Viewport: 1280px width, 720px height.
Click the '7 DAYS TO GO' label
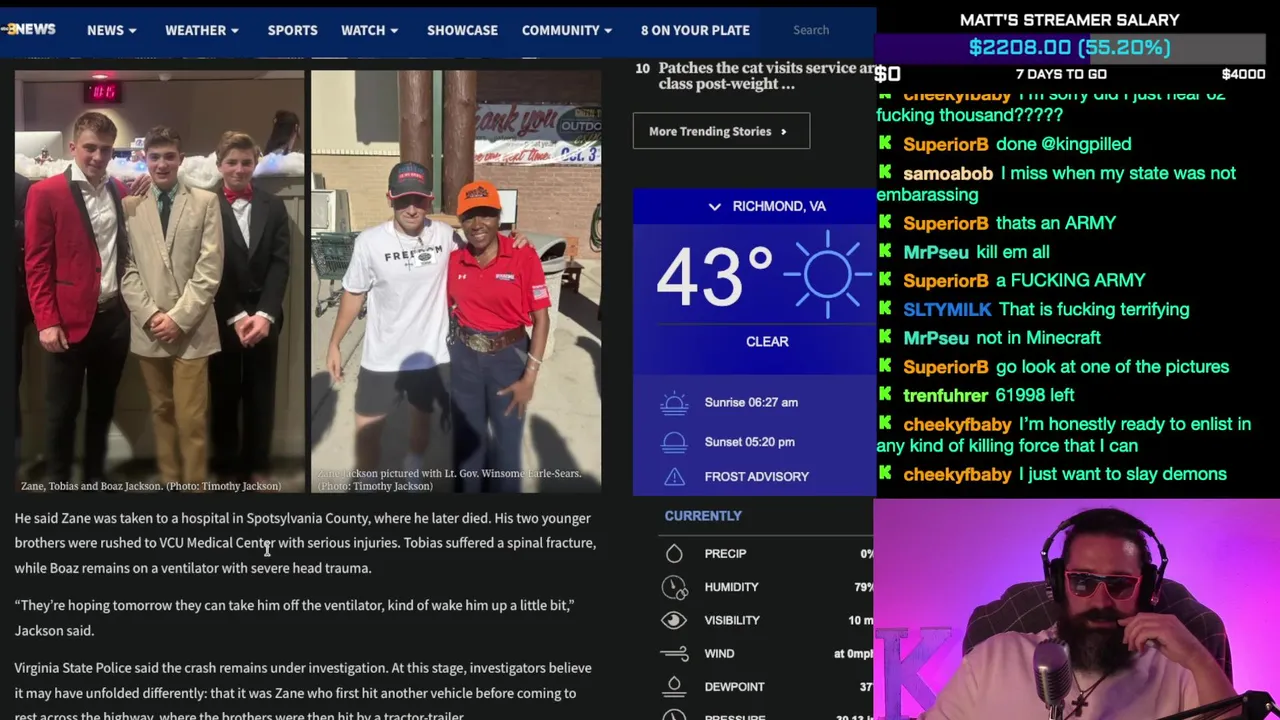pyautogui.click(x=1060, y=74)
